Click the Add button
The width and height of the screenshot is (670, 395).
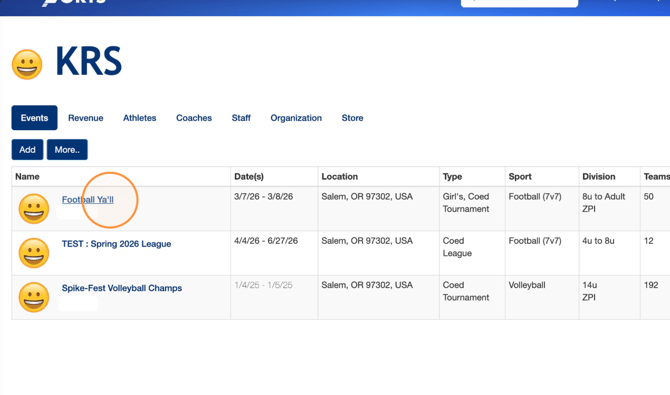tap(27, 150)
